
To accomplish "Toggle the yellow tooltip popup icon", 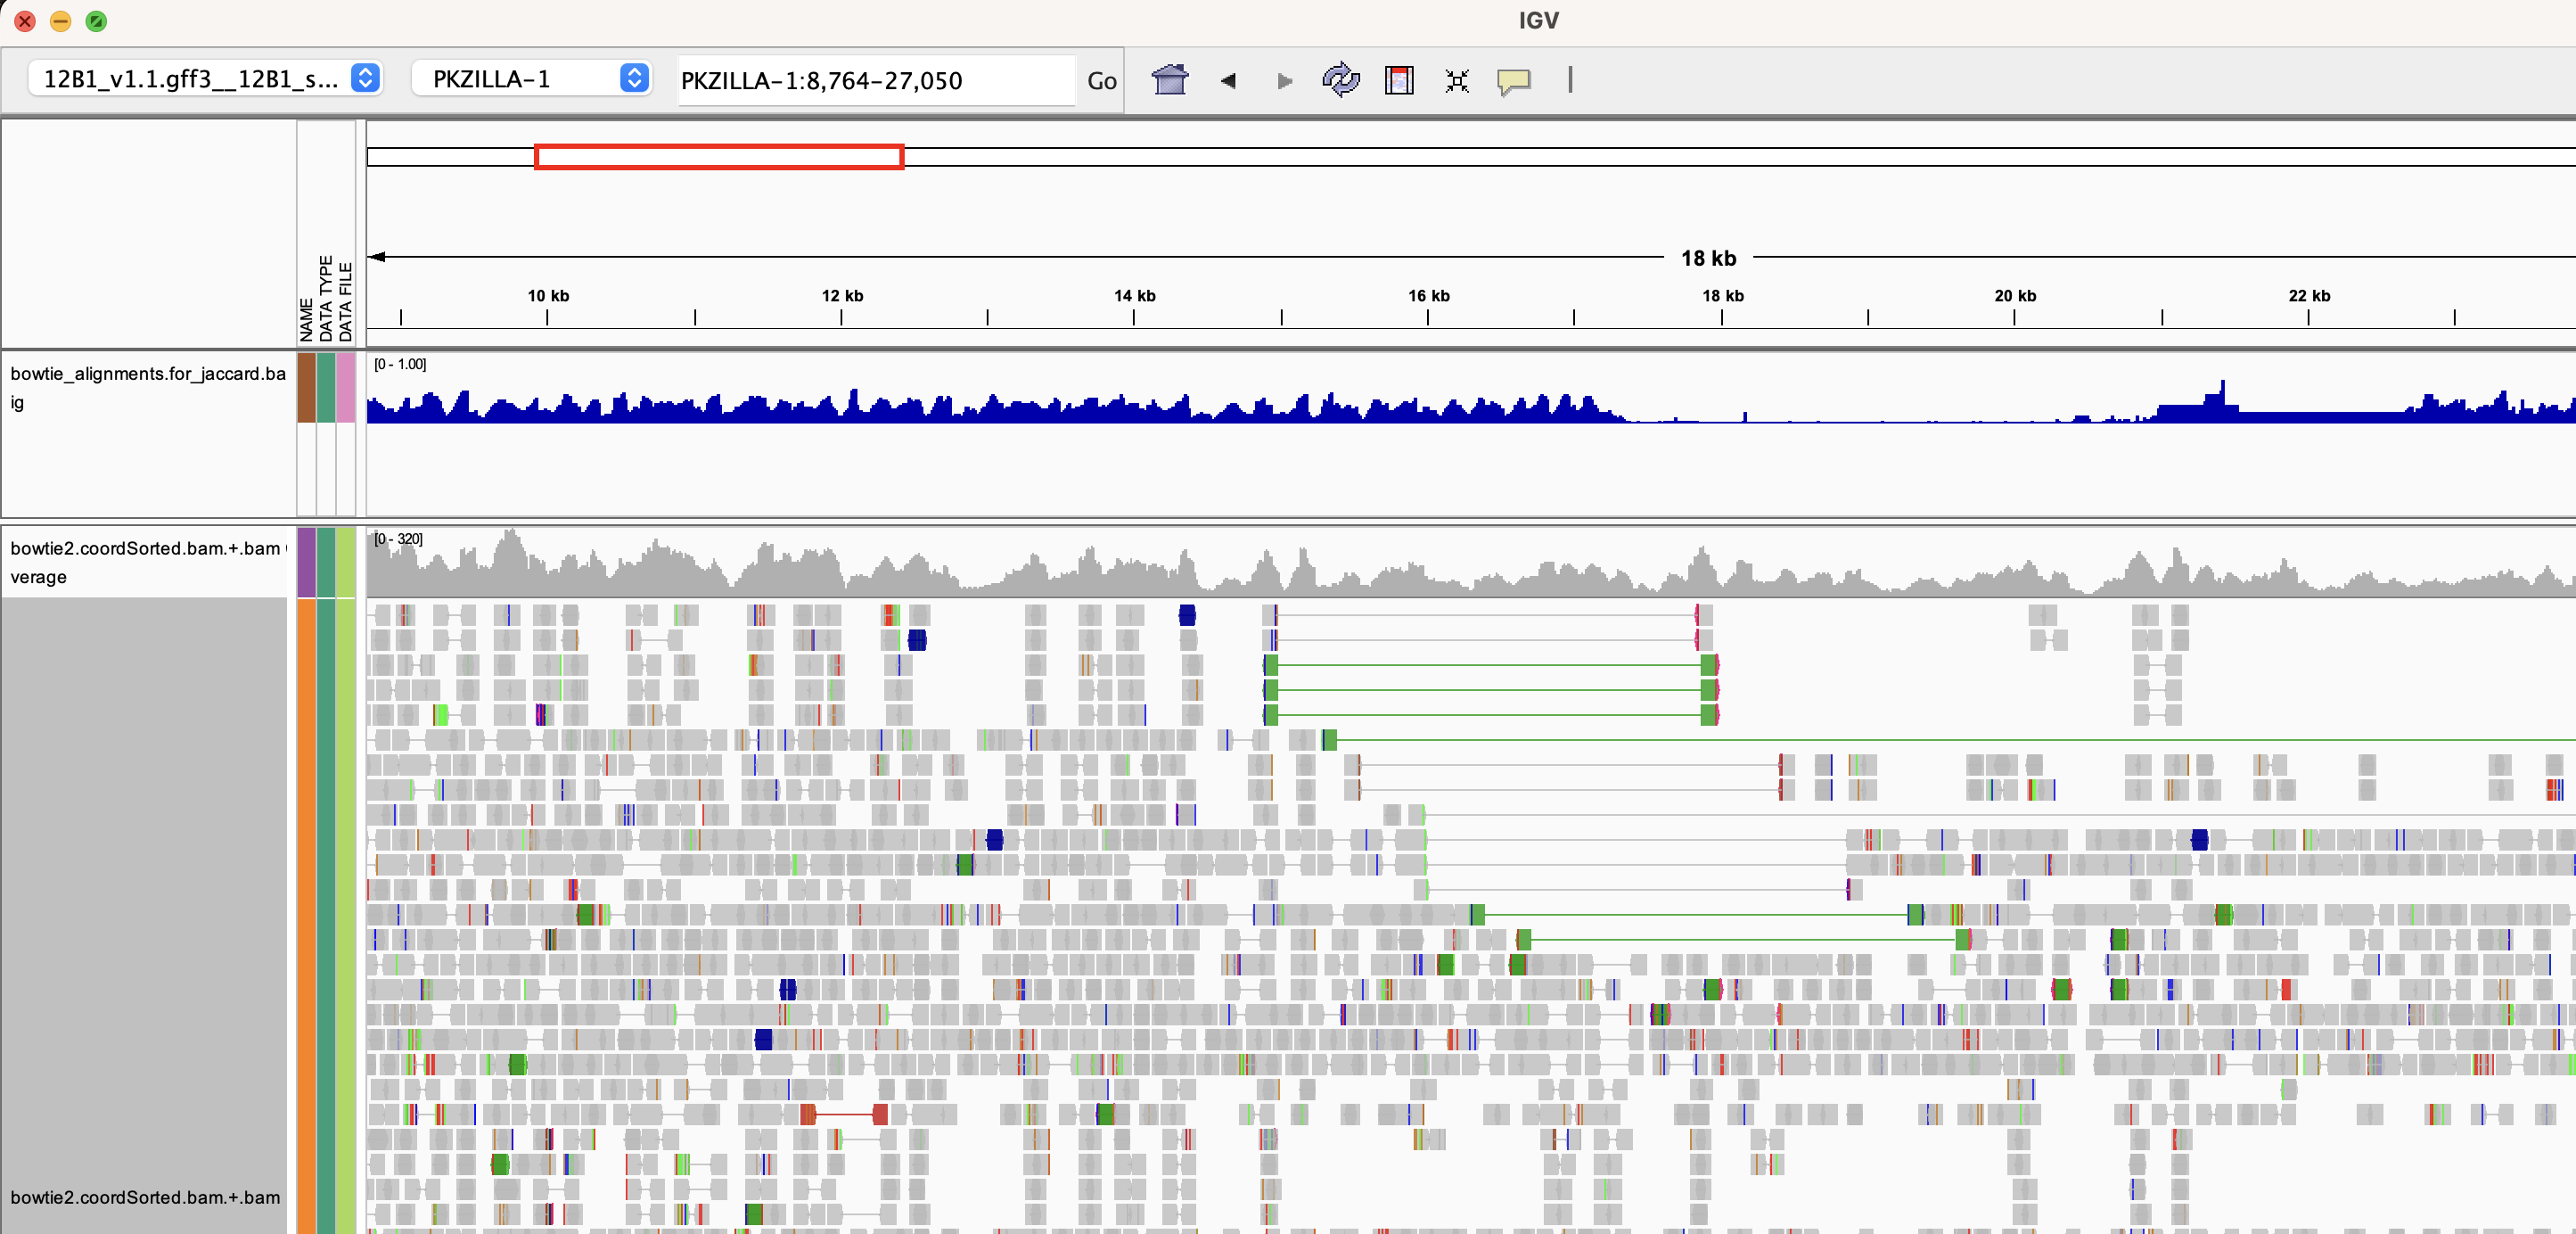I will [x=1513, y=81].
